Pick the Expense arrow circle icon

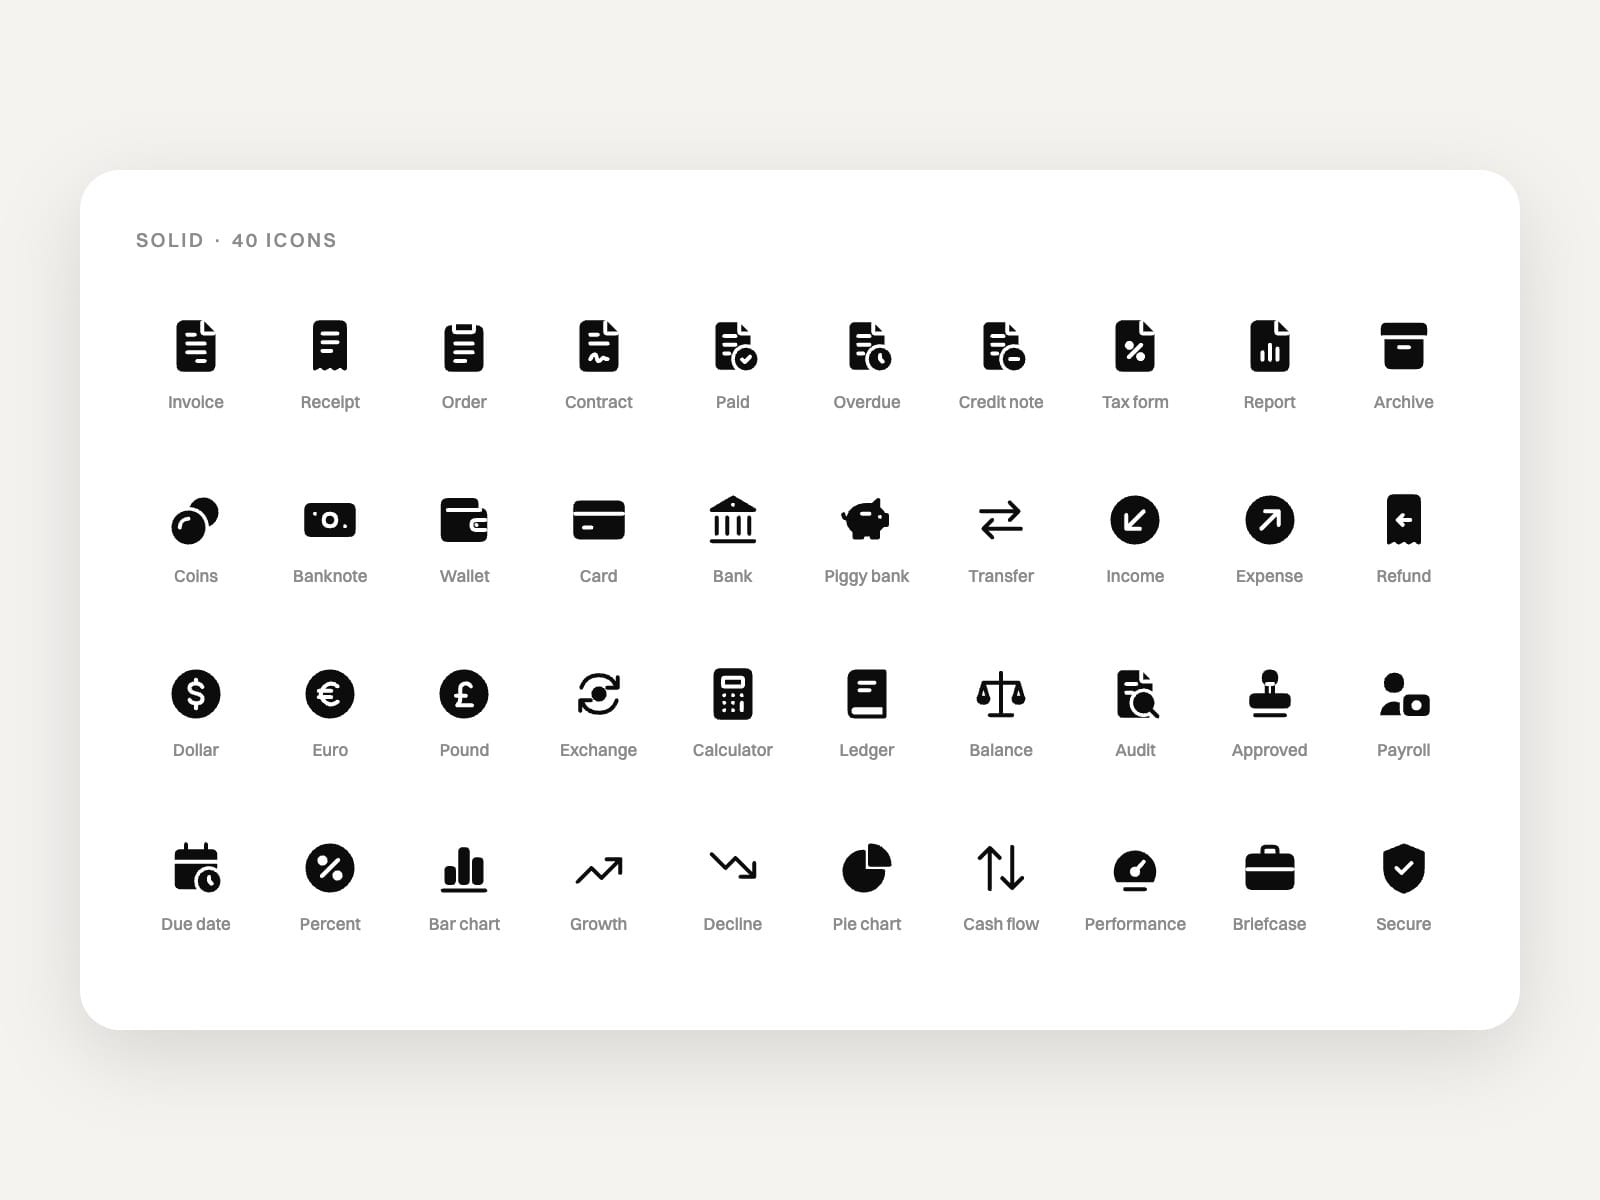click(x=1270, y=520)
